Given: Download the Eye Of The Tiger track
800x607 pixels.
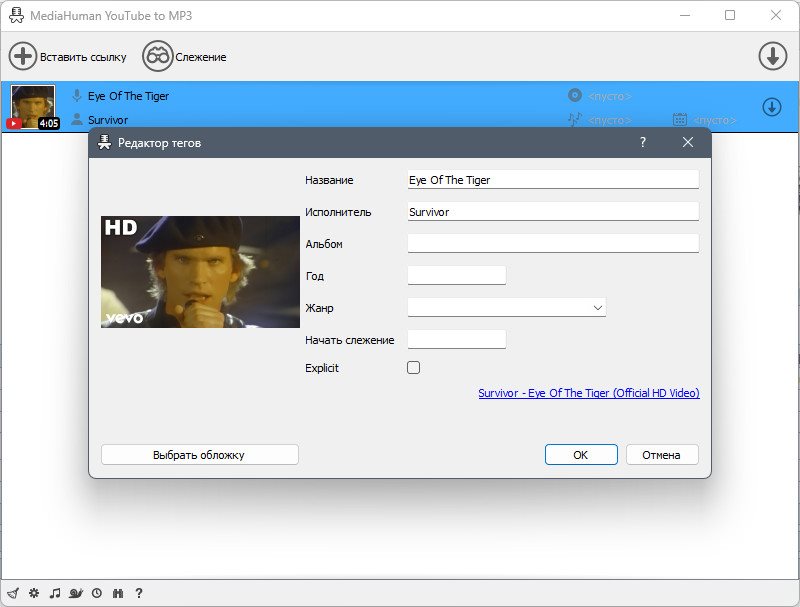Looking at the screenshot, I should point(772,108).
